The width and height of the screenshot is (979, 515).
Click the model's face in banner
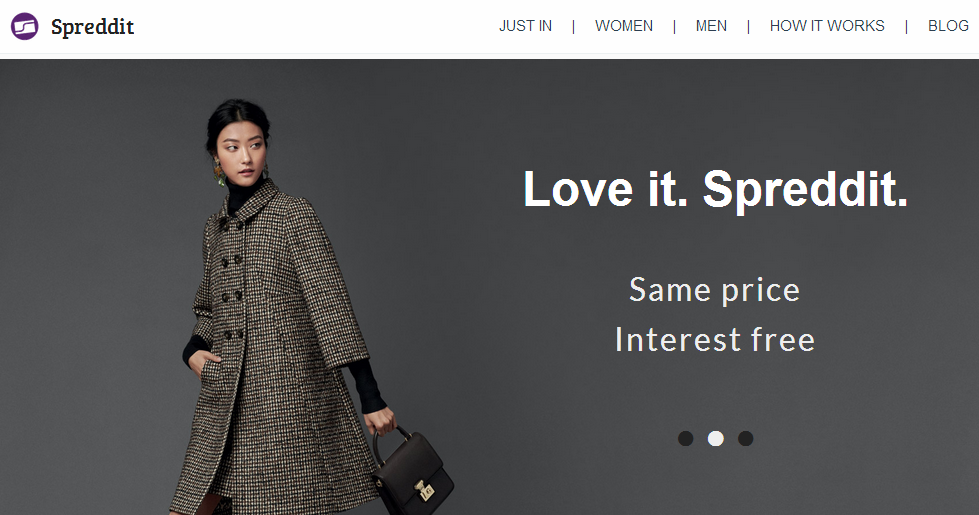(241, 153)
